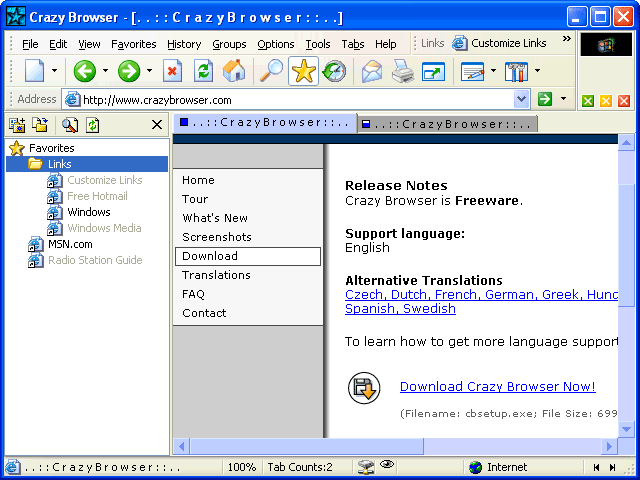Viewport: 640px width, 480px height.
Task: Expand address bar URL dropdown
Action: click(521, 99)
